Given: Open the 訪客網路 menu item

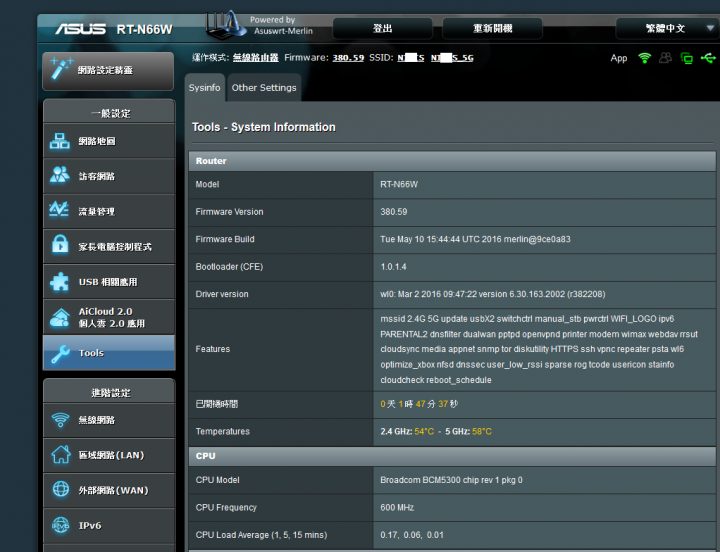Looking at the screenshot, I should point(109,176).
